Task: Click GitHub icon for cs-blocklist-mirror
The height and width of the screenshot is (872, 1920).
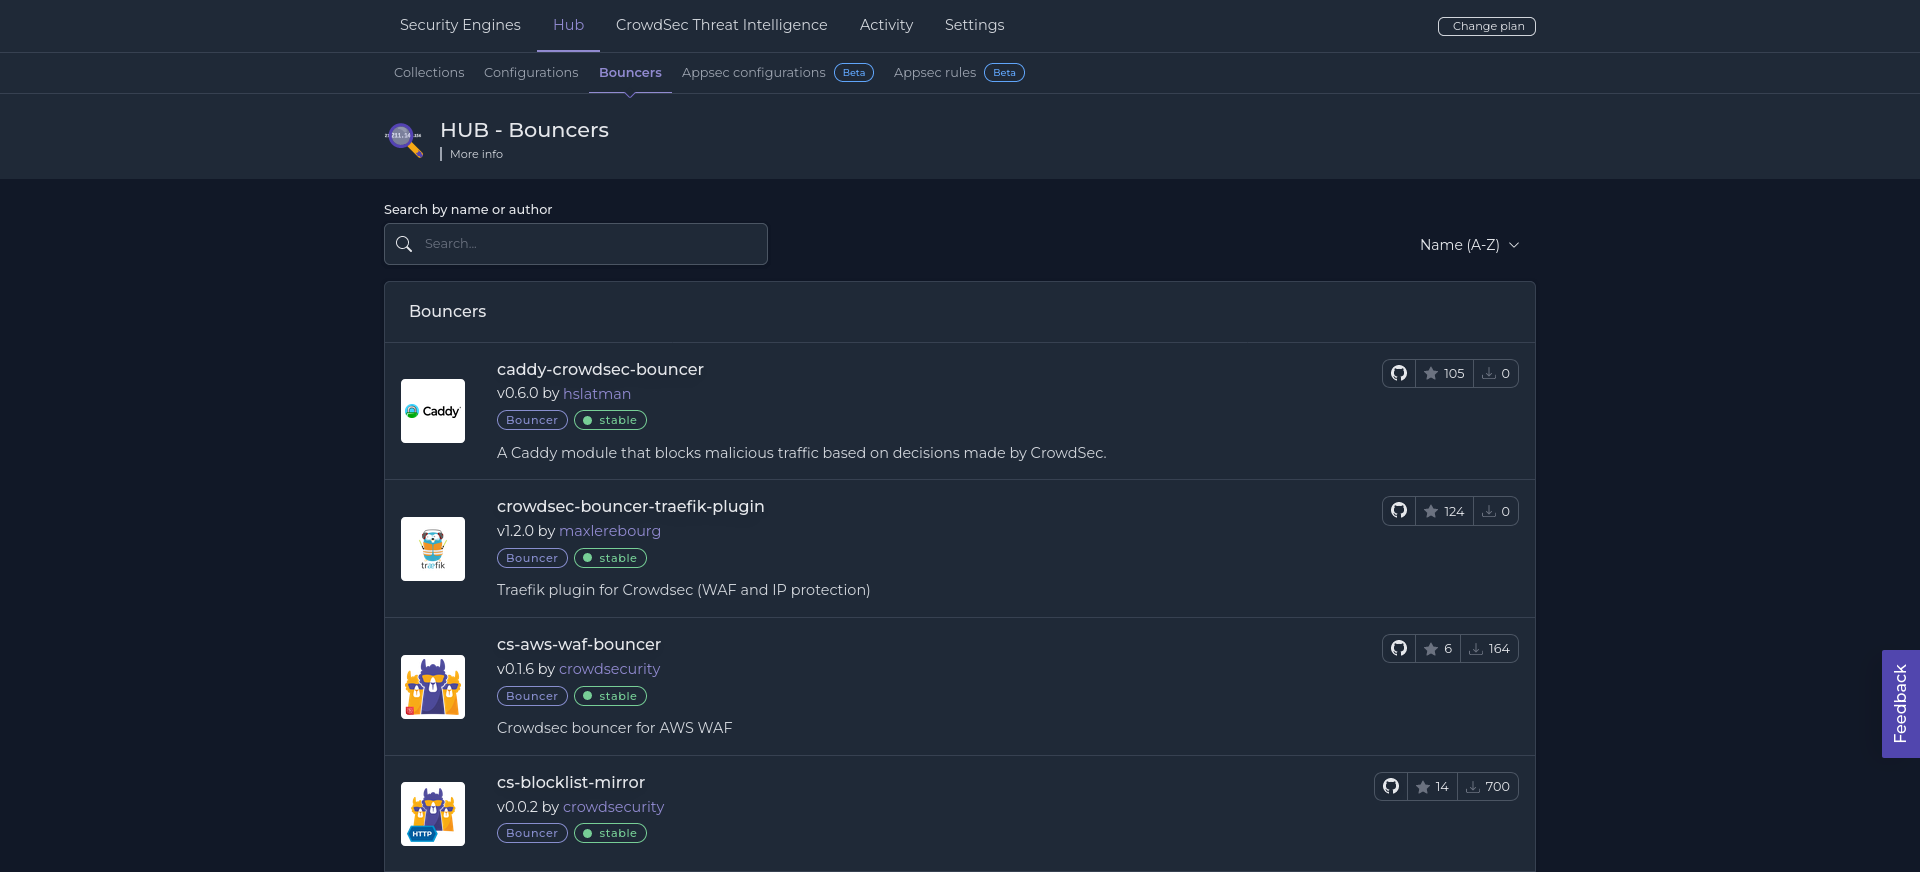Action: (x=1390, y=787)
